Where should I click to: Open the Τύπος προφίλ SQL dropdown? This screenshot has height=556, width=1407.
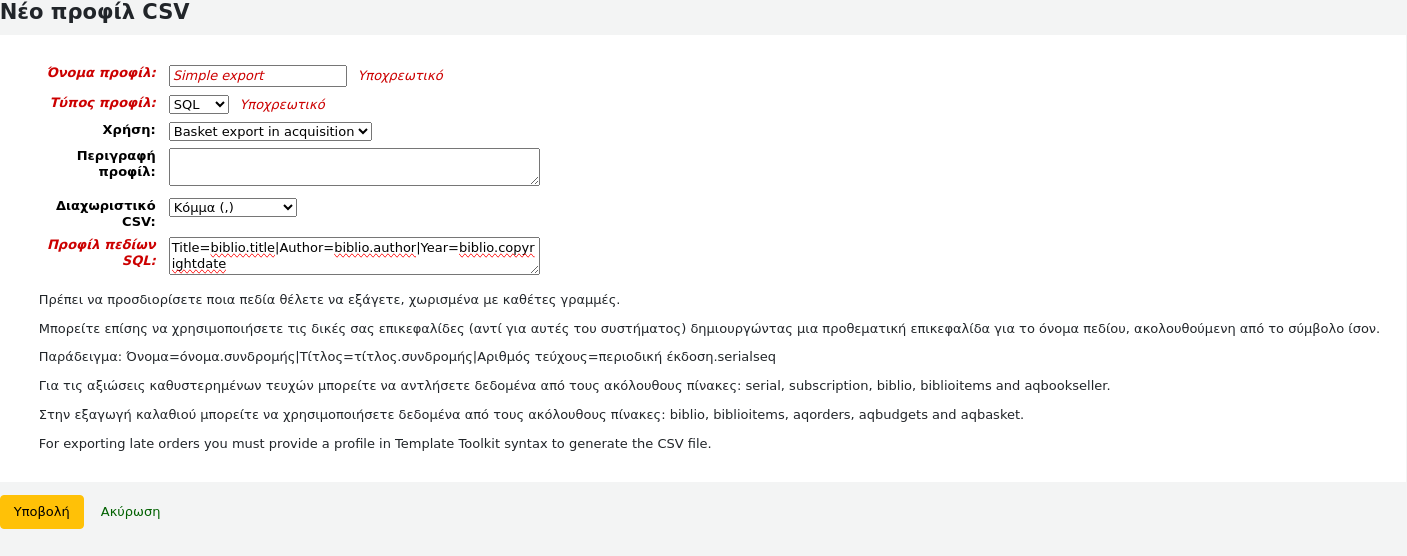tap(198, 105)
